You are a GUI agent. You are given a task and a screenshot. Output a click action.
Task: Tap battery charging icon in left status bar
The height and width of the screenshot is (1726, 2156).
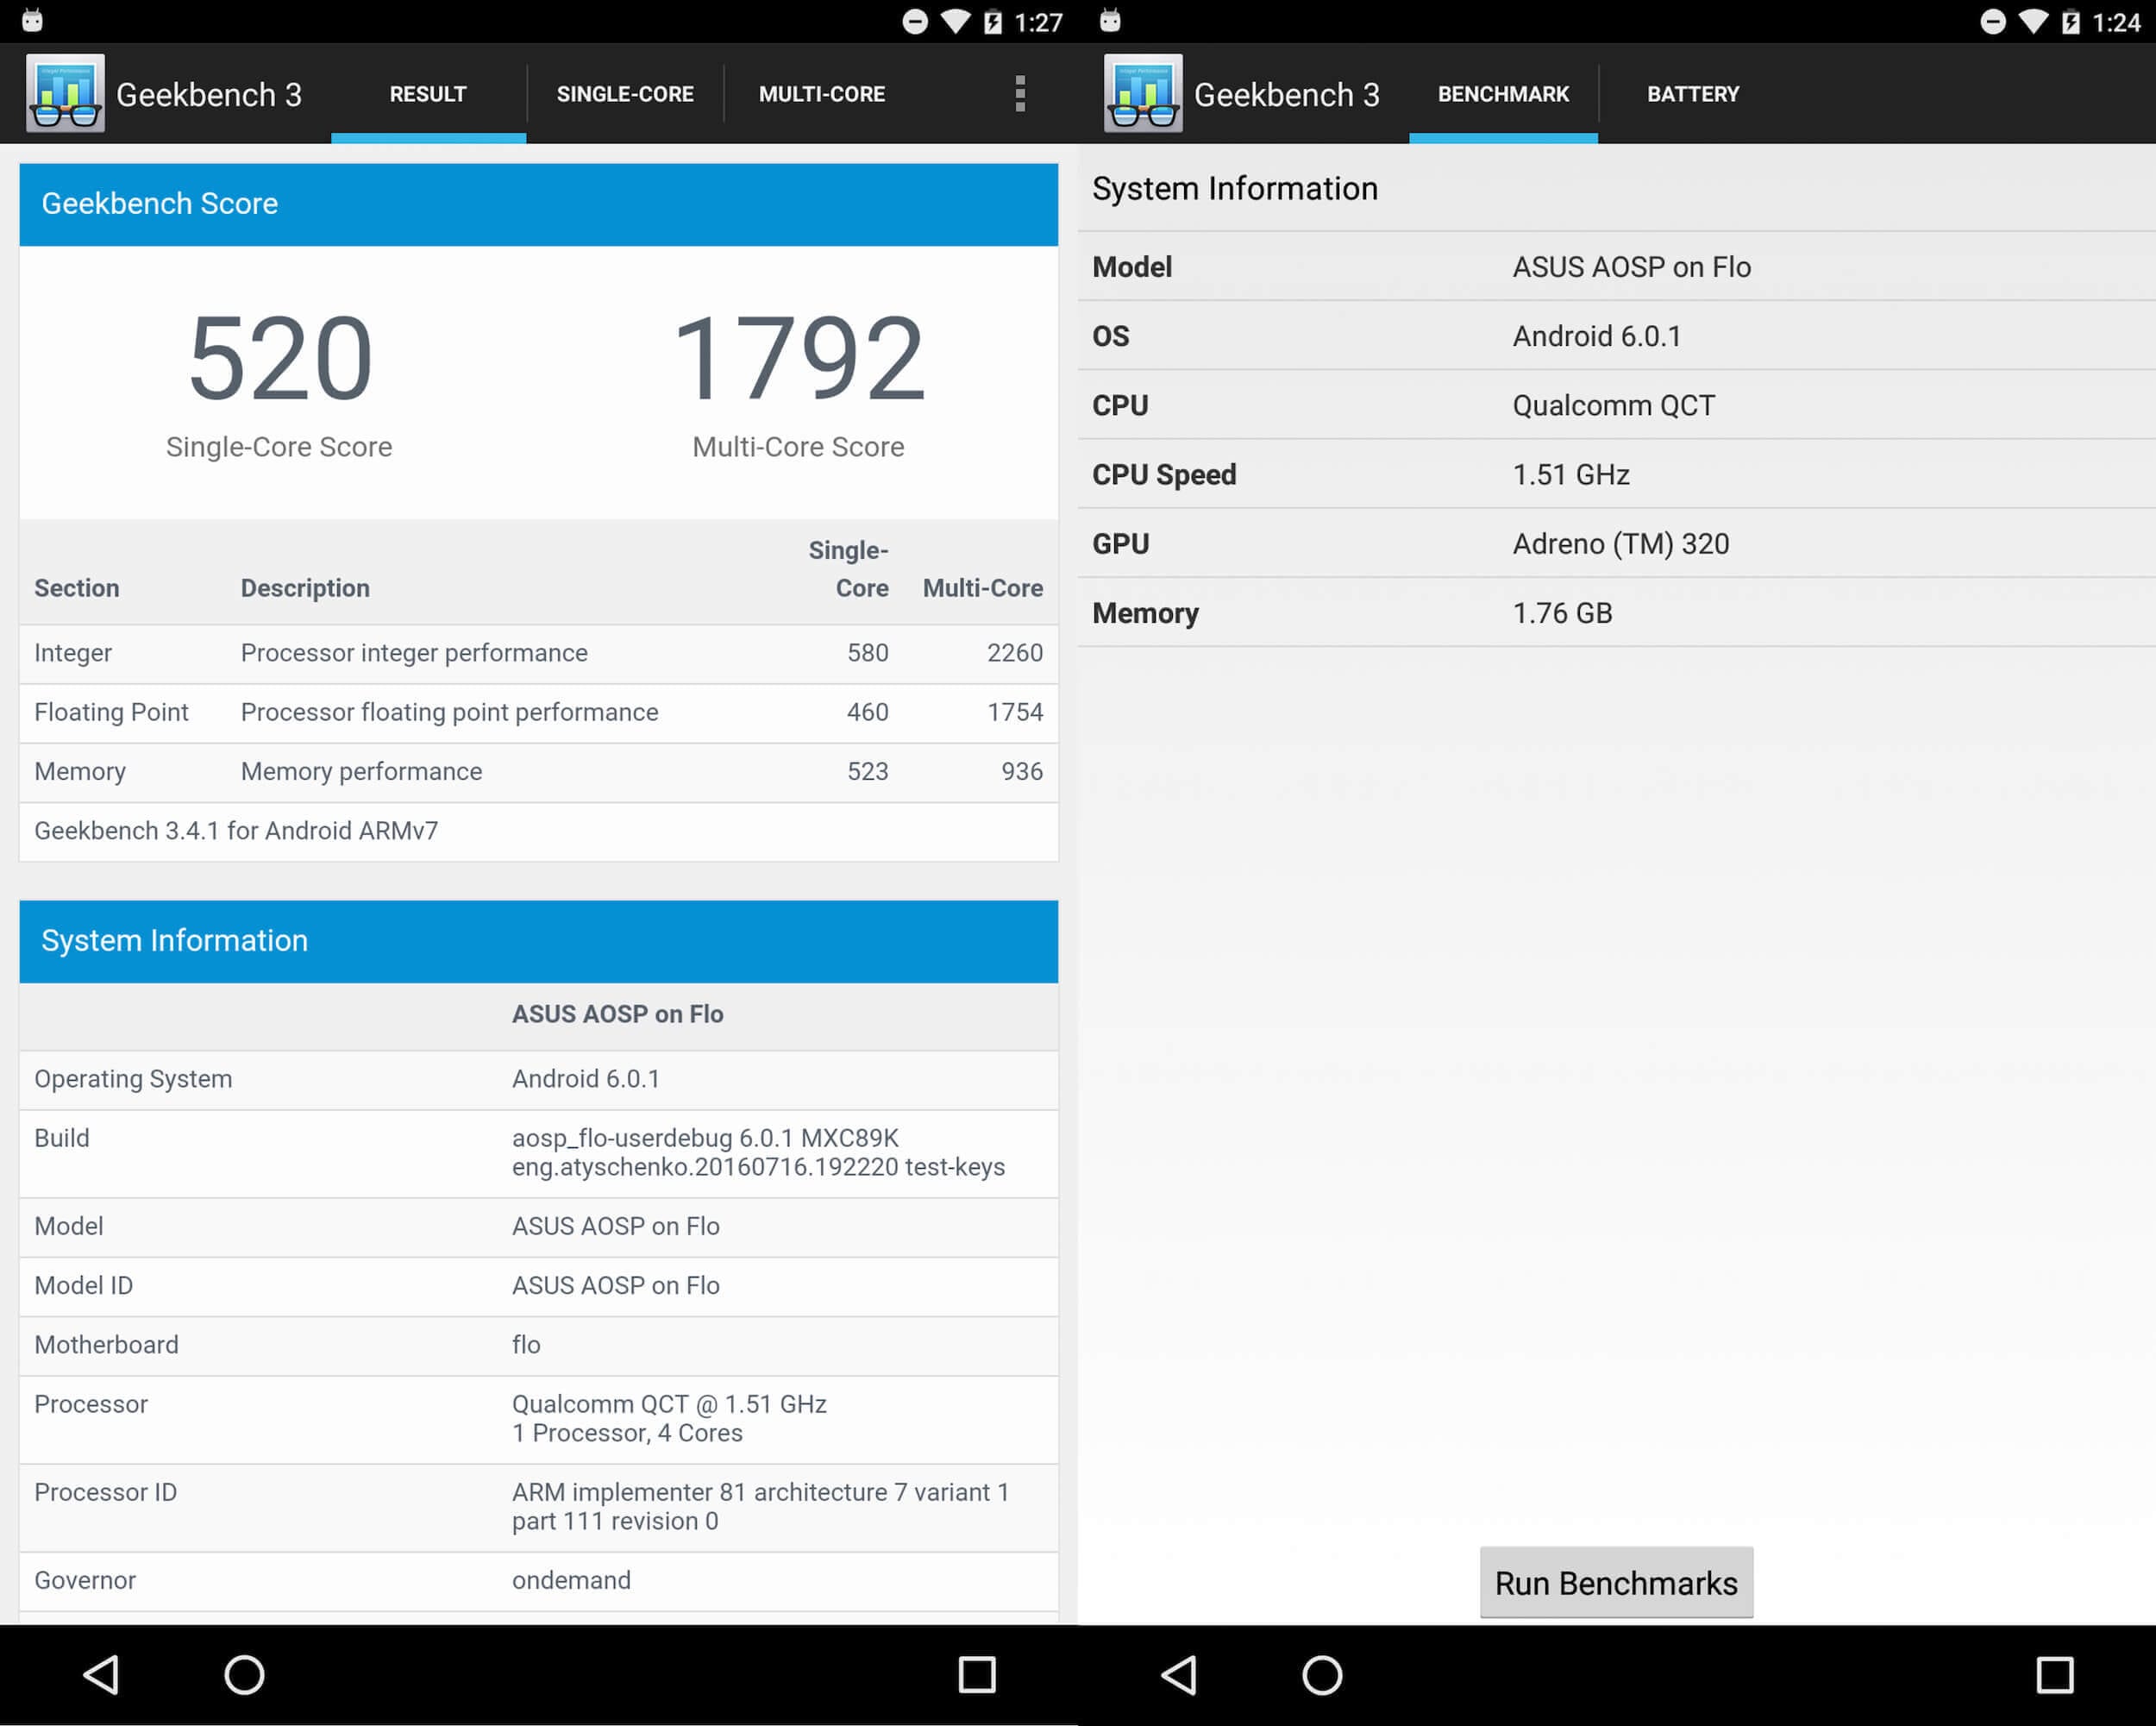[992, 22]
